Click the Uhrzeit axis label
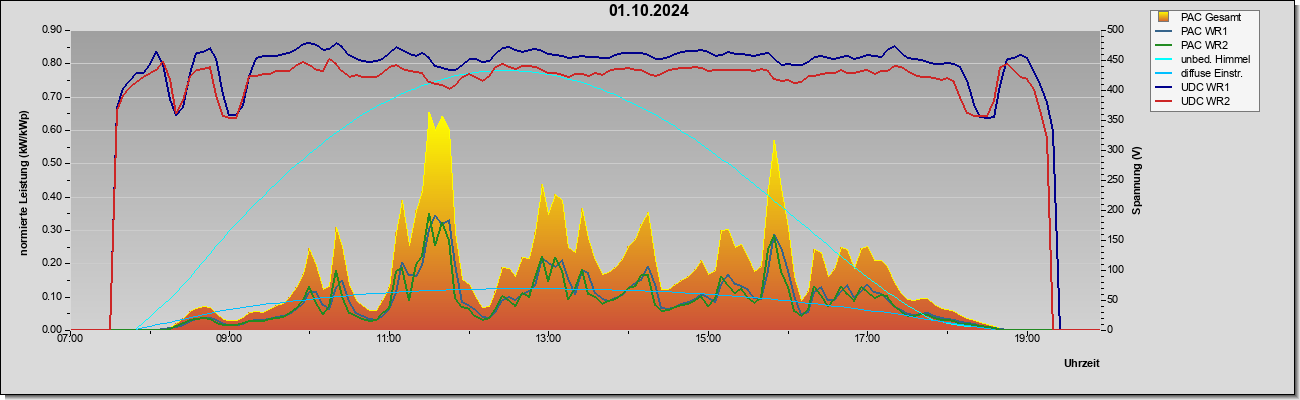1300x400 pixels. click(x=1082, y=364)
